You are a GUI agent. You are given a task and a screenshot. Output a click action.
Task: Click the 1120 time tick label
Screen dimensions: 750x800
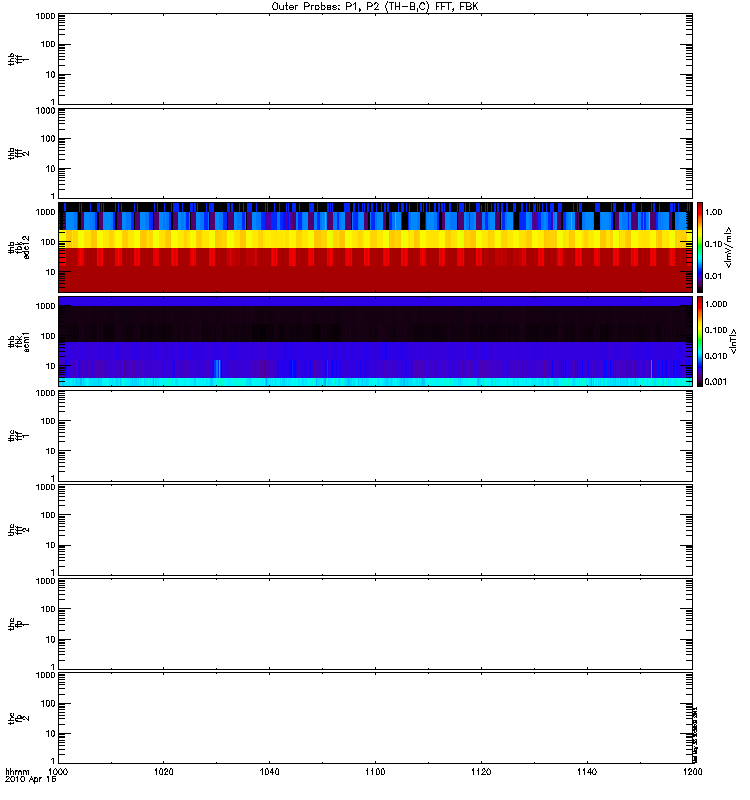481,771
